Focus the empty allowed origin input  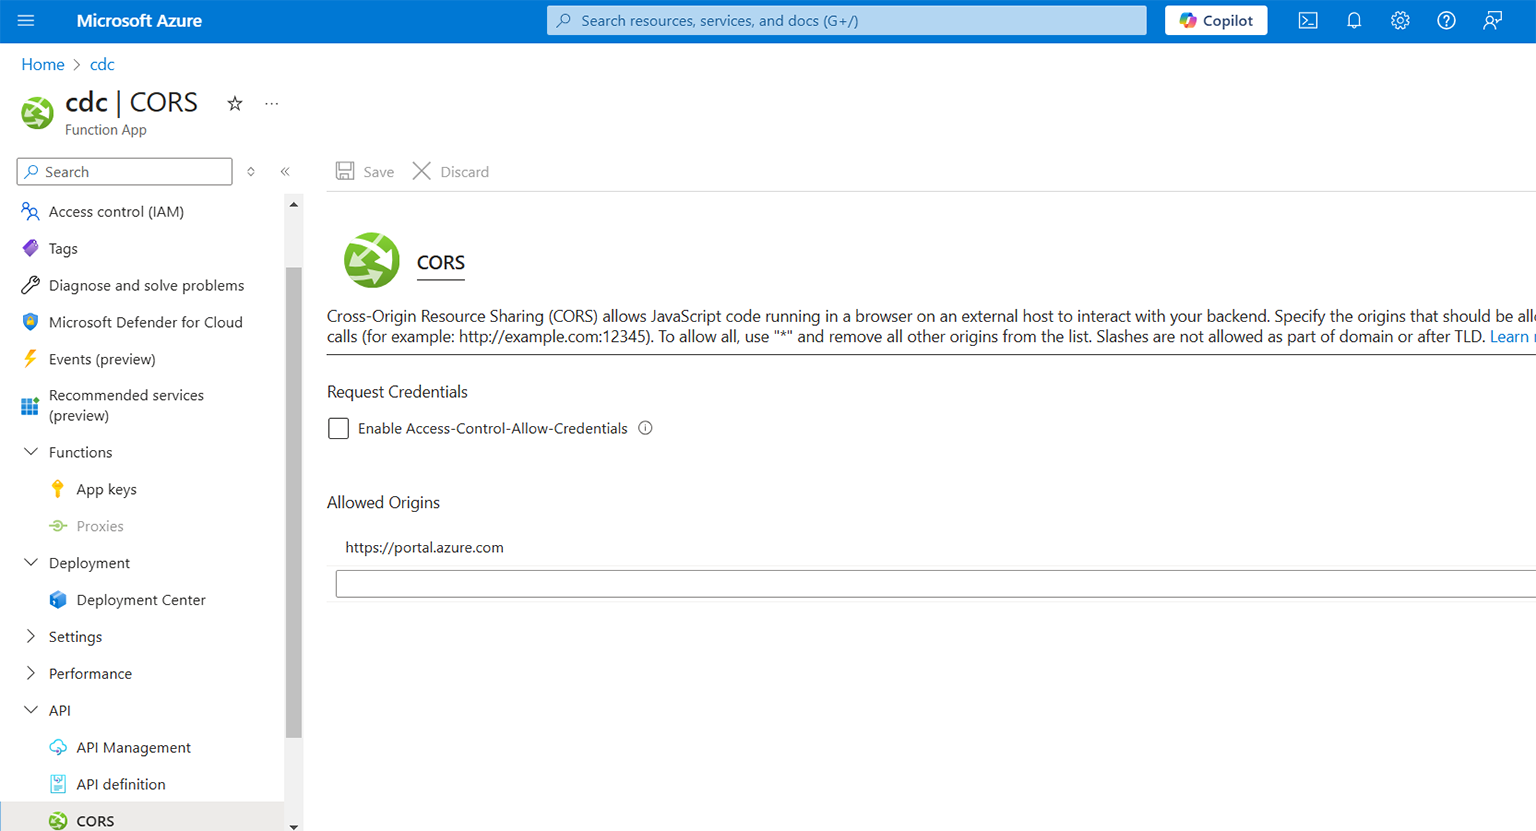click(x=935, y=584)
